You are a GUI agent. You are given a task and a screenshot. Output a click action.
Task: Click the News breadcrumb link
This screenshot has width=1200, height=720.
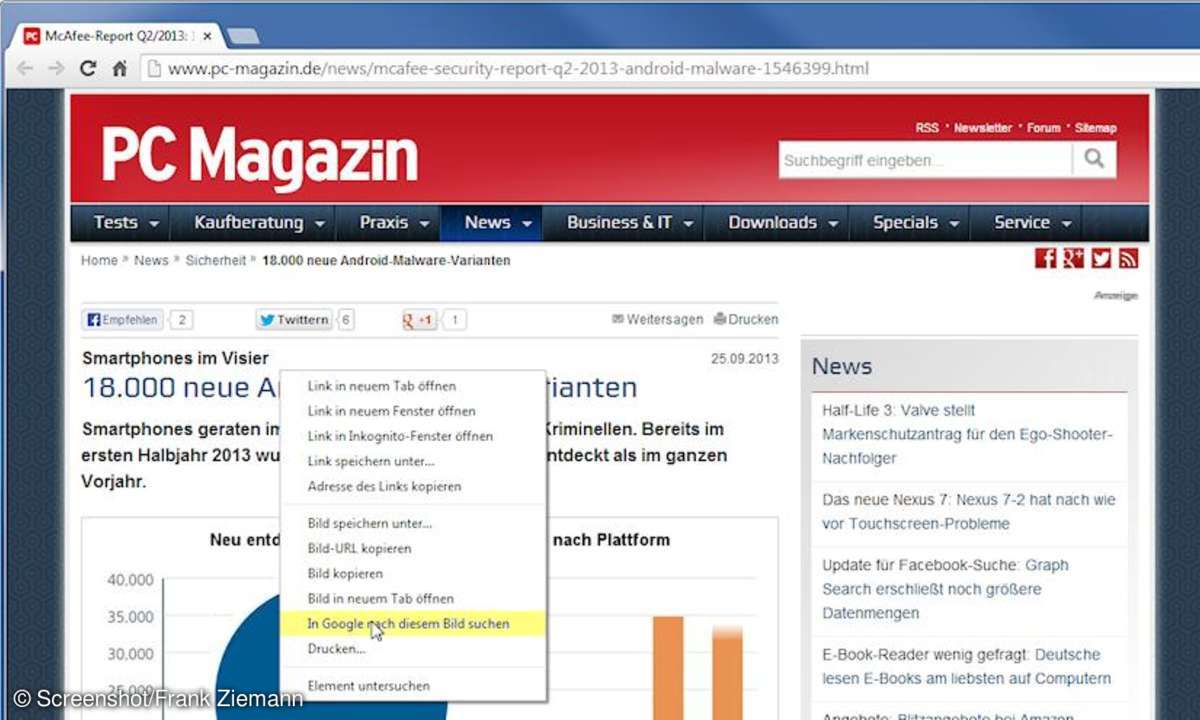pos(151,260)
